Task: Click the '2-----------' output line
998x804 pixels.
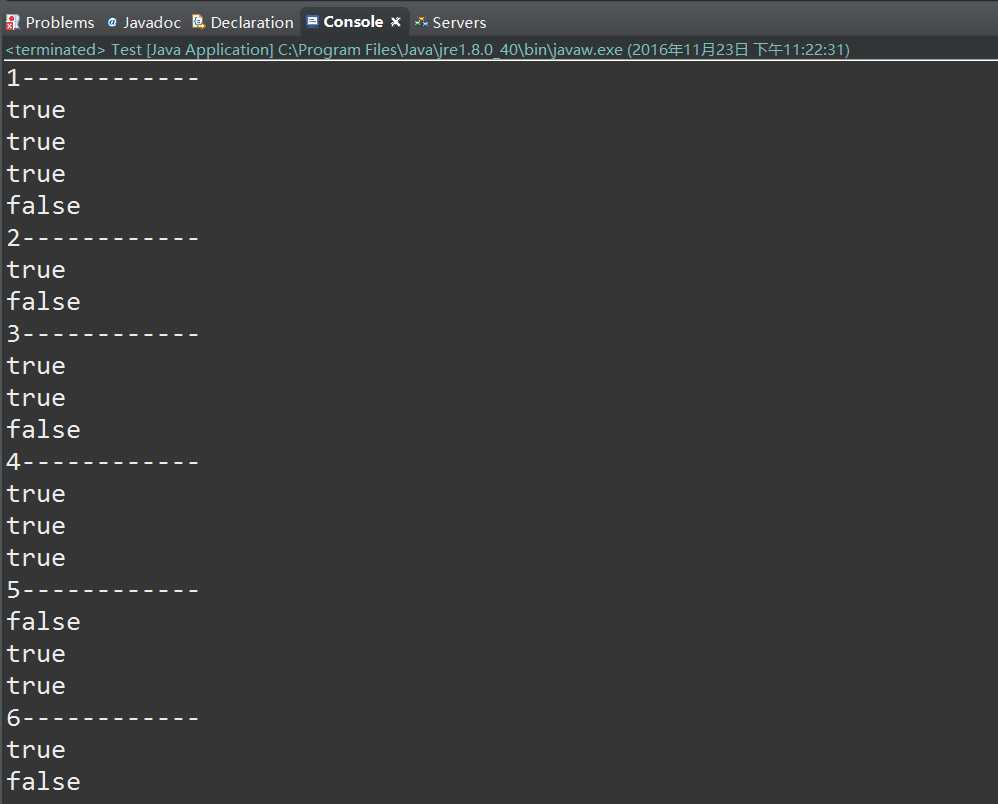Action: click(102, 238)
